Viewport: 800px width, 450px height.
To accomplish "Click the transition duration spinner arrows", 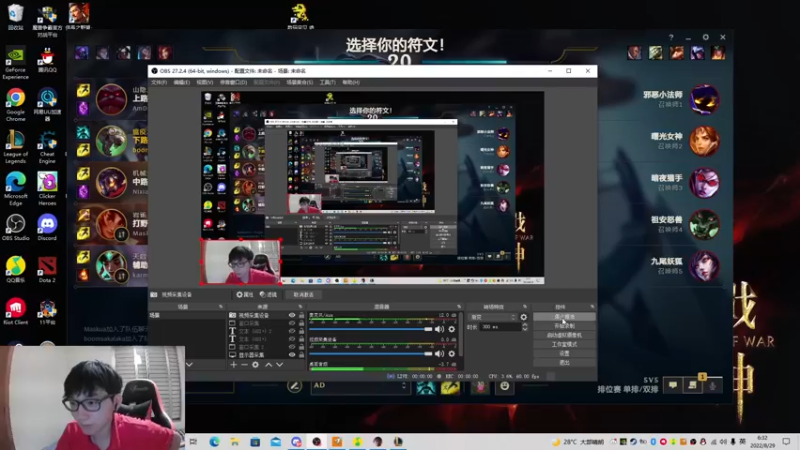I will point(524,327).
